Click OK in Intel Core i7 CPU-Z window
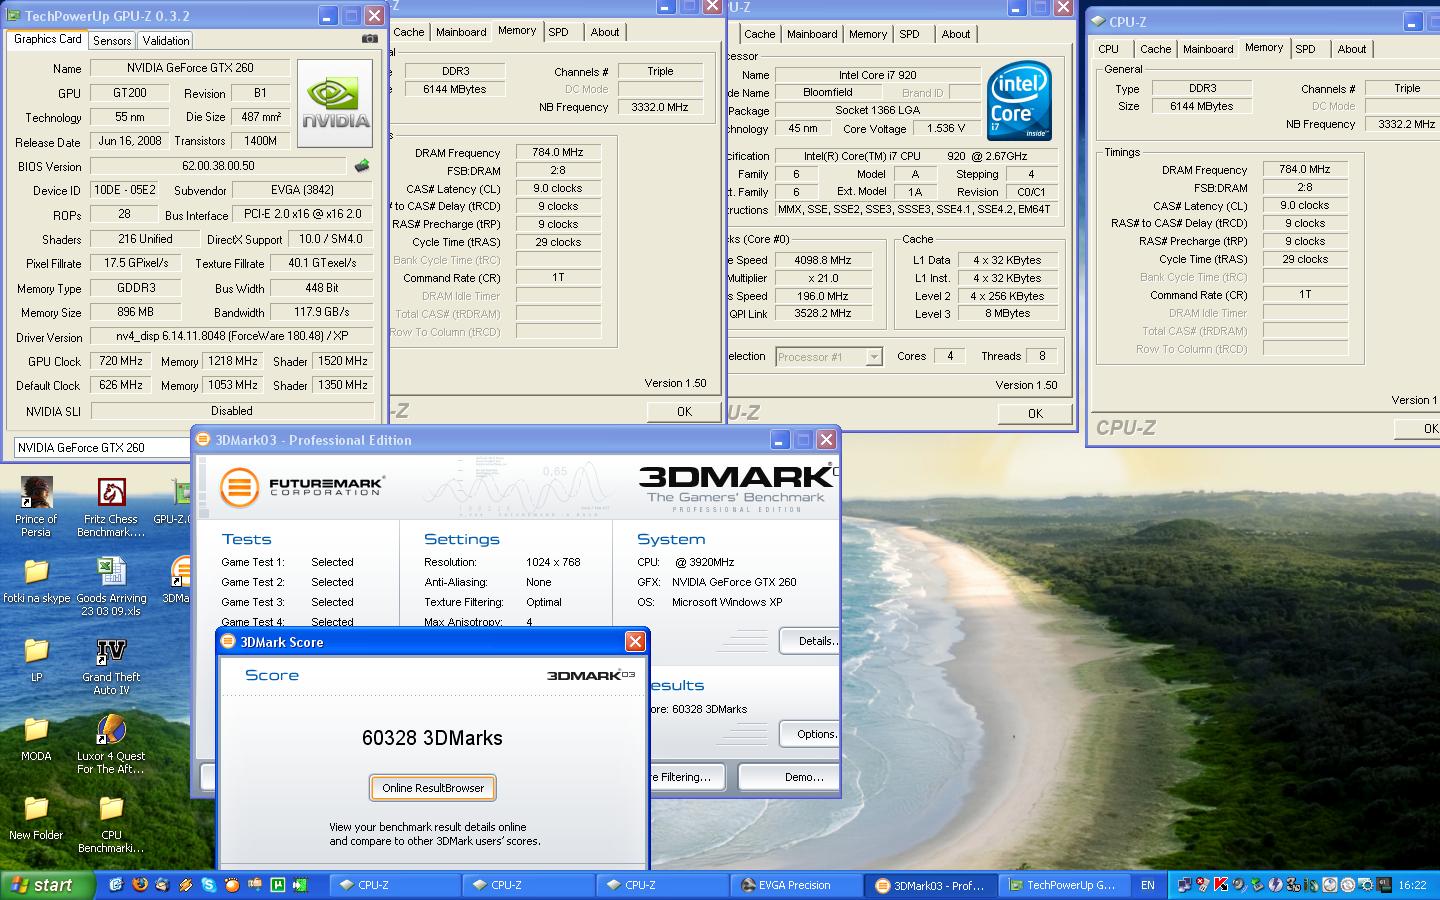The height and width of the screenshot is (900, 1440). click(x=1035, y=413)
